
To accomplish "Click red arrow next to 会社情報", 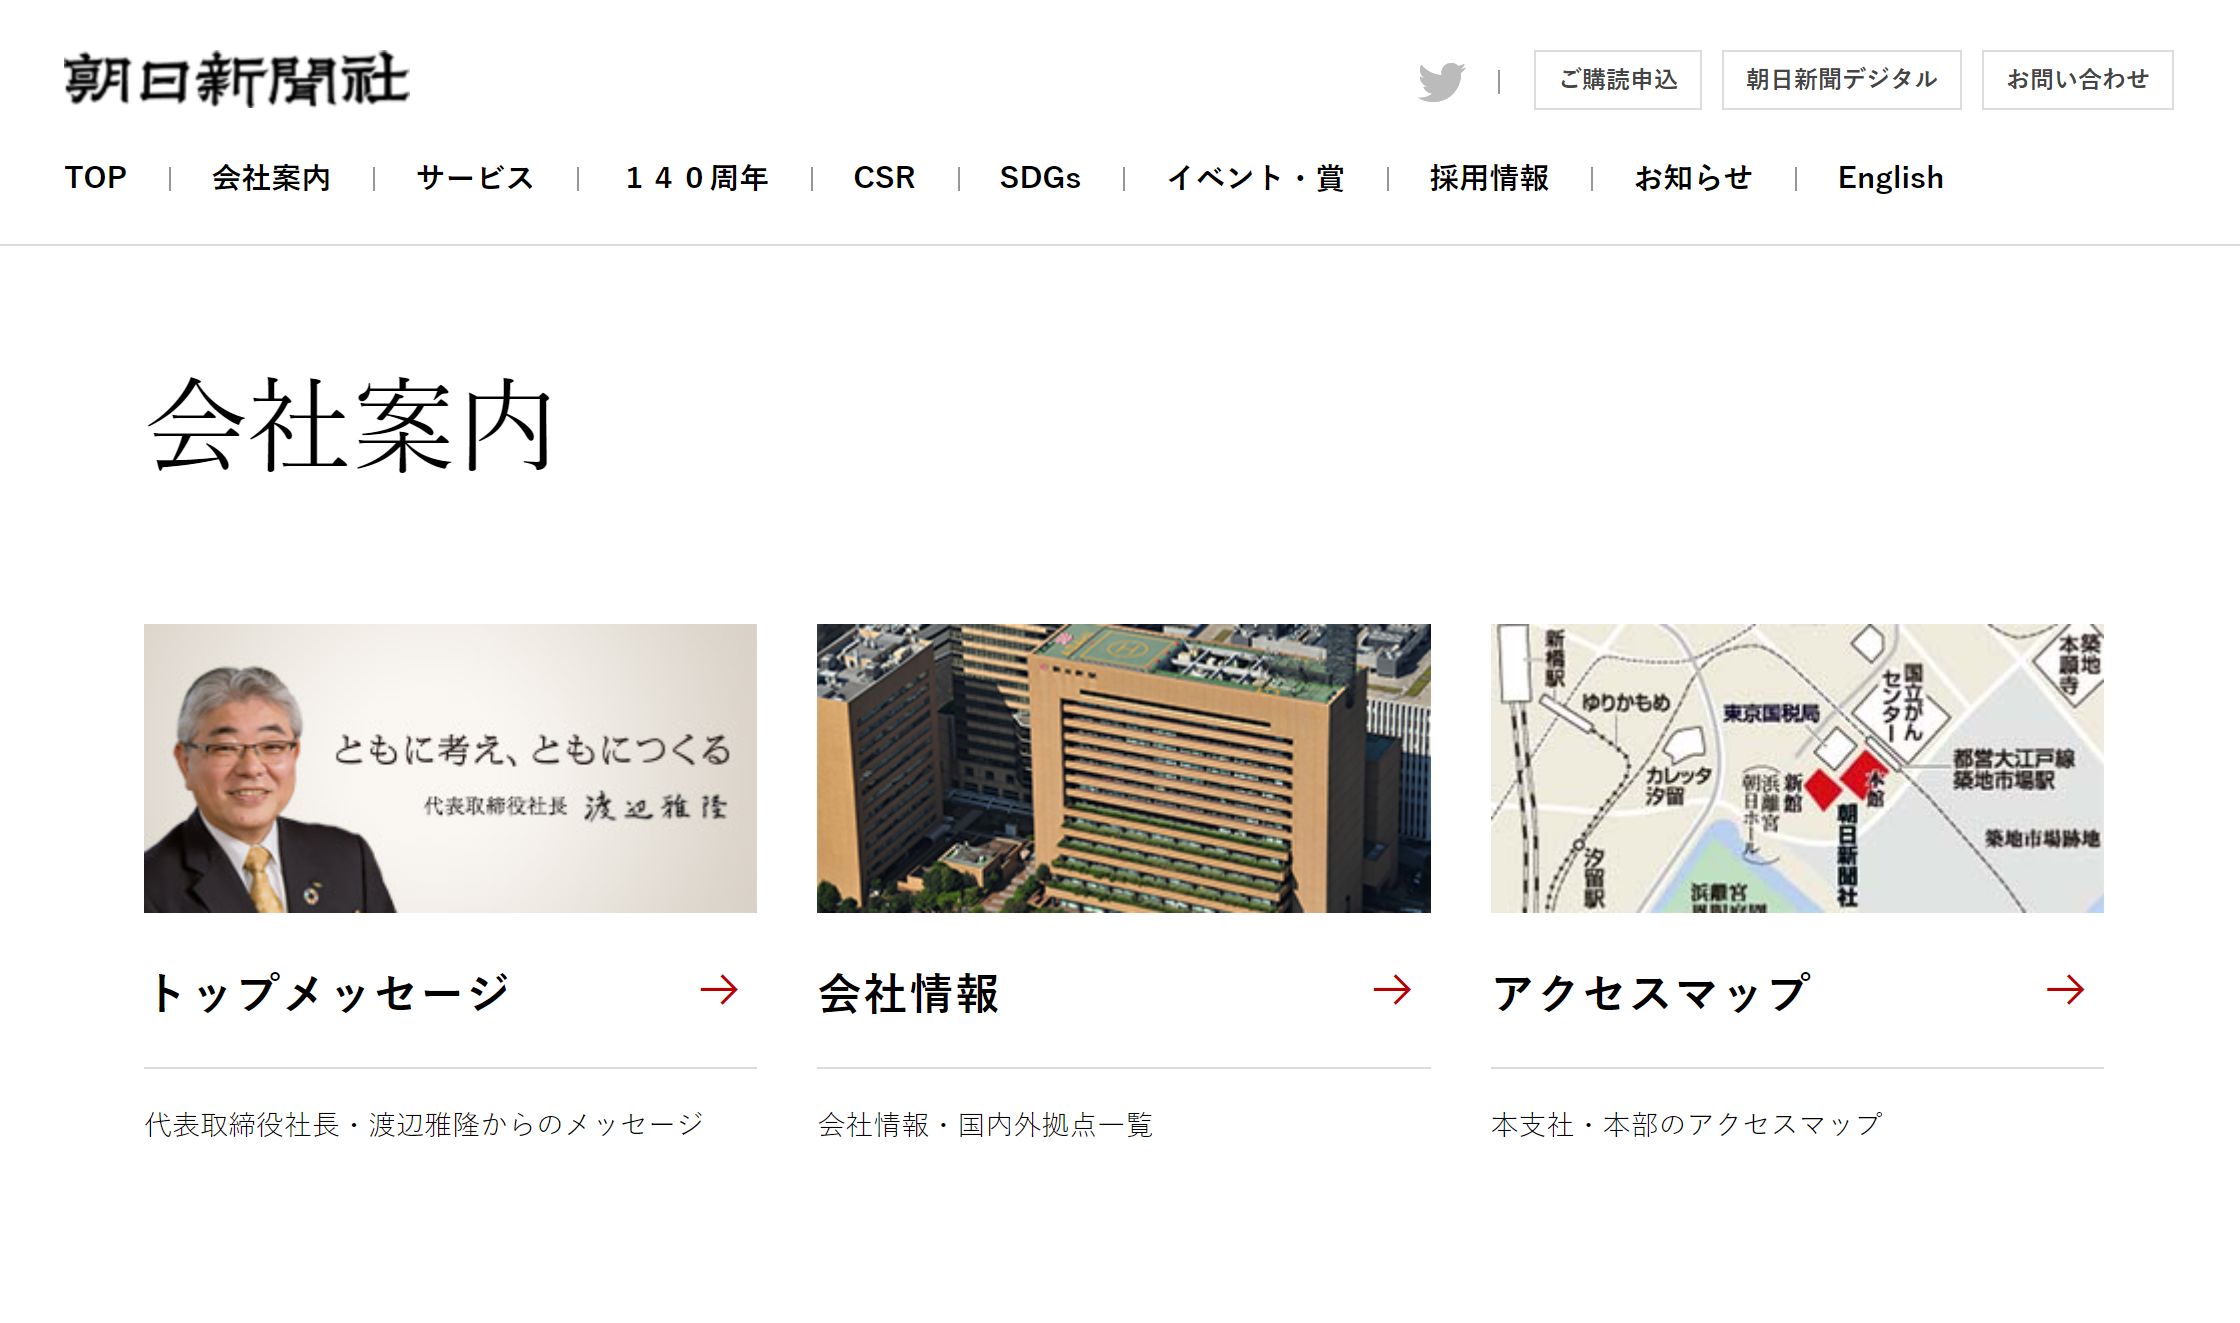I will [1392, 990].
